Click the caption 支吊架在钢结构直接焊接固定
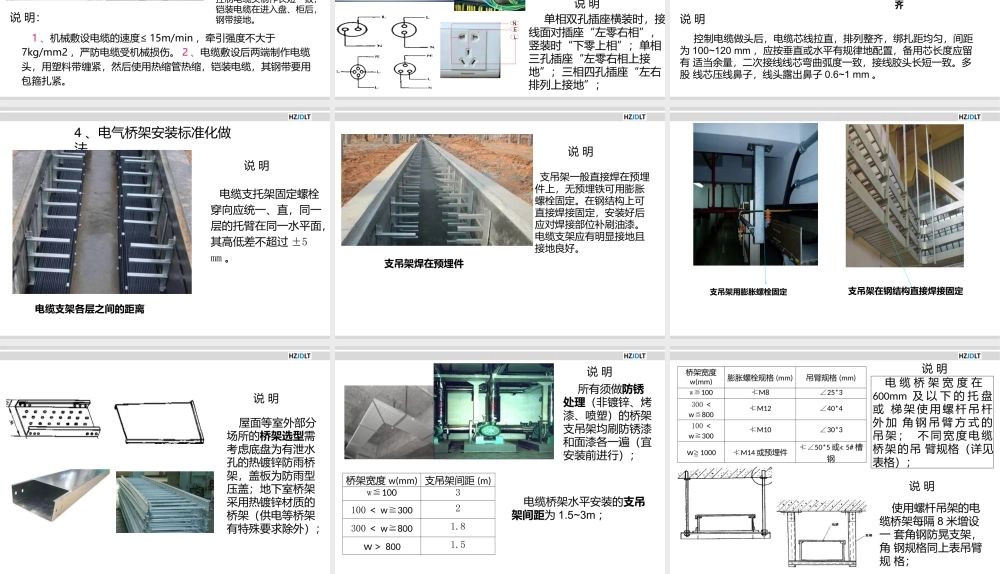Viewport: 1000px width, 574px height. coord(905,291)
